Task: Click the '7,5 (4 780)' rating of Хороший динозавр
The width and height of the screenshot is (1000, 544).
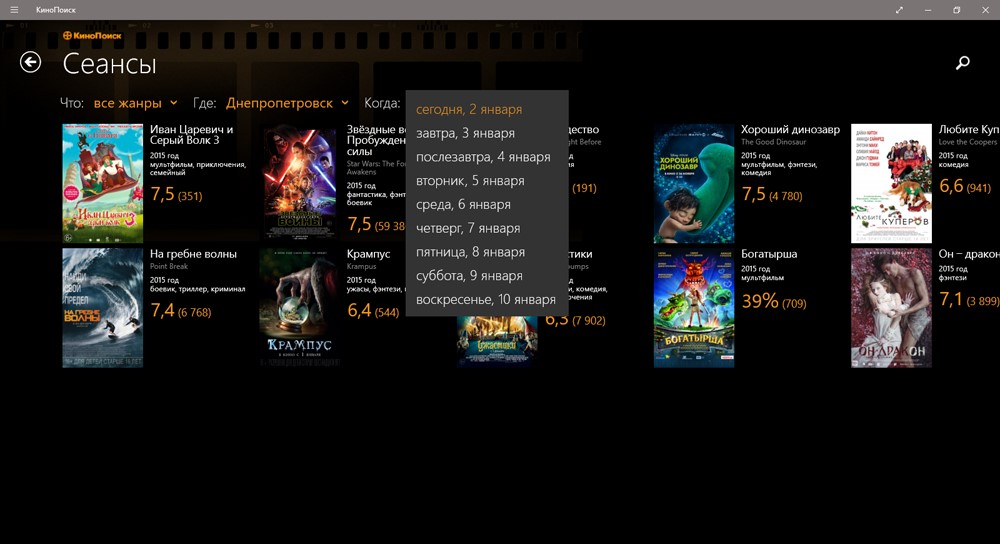Action: [772, 194]
